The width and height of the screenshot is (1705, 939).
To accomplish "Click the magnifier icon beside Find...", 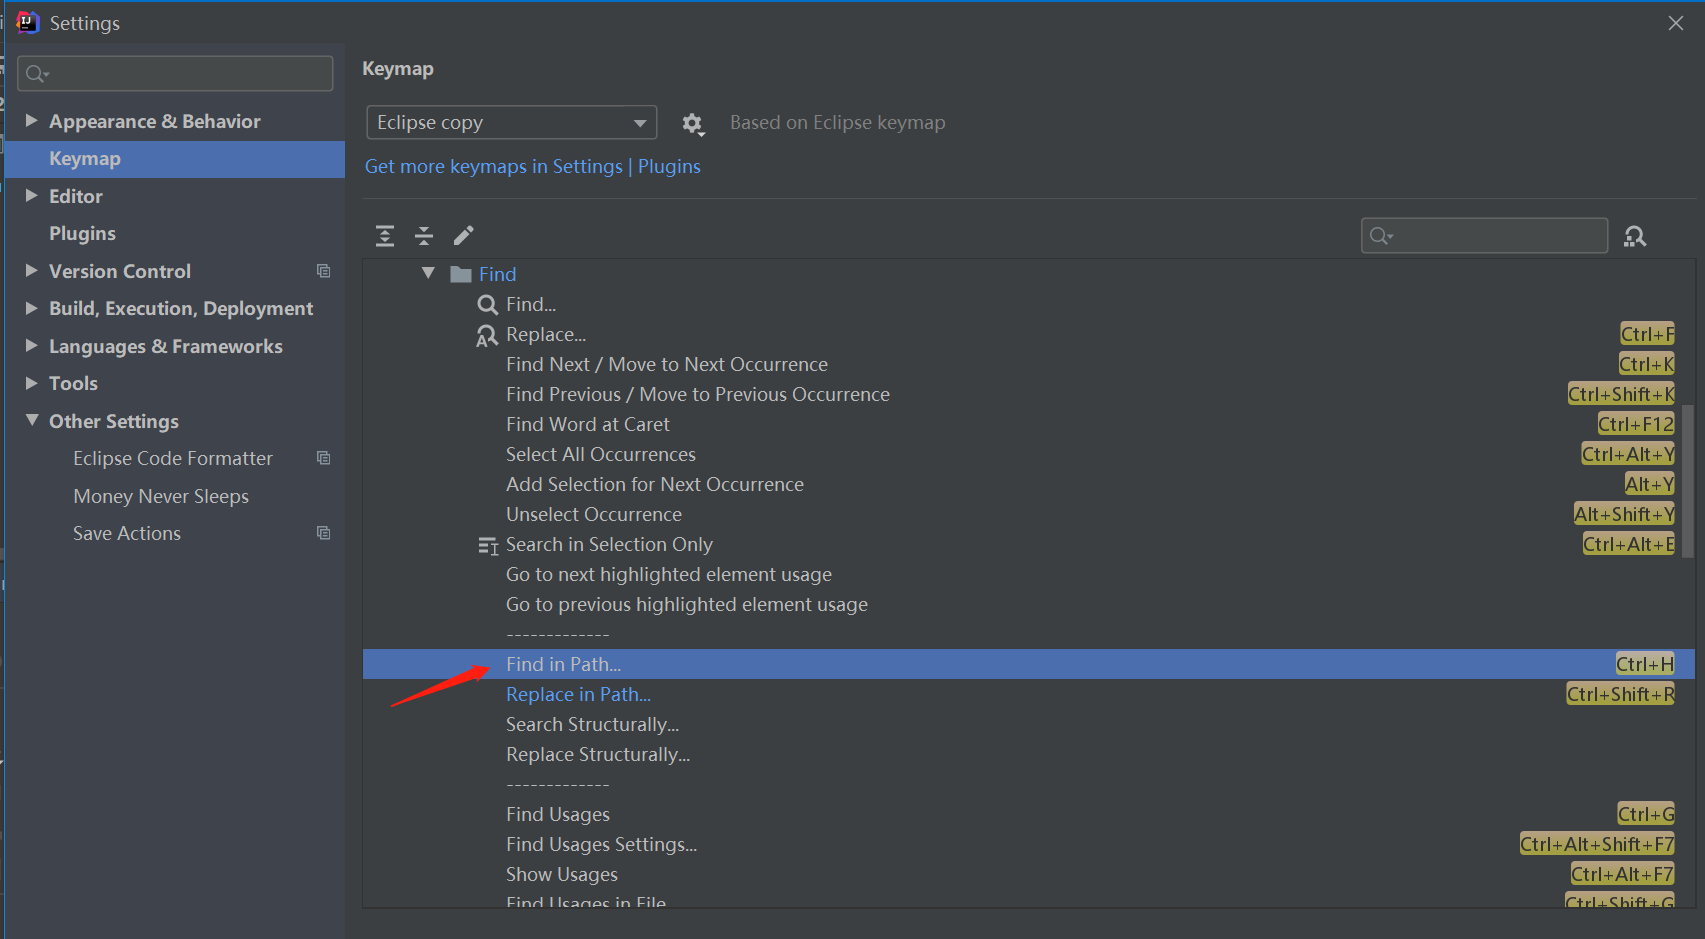I will [x=487, y=305].
